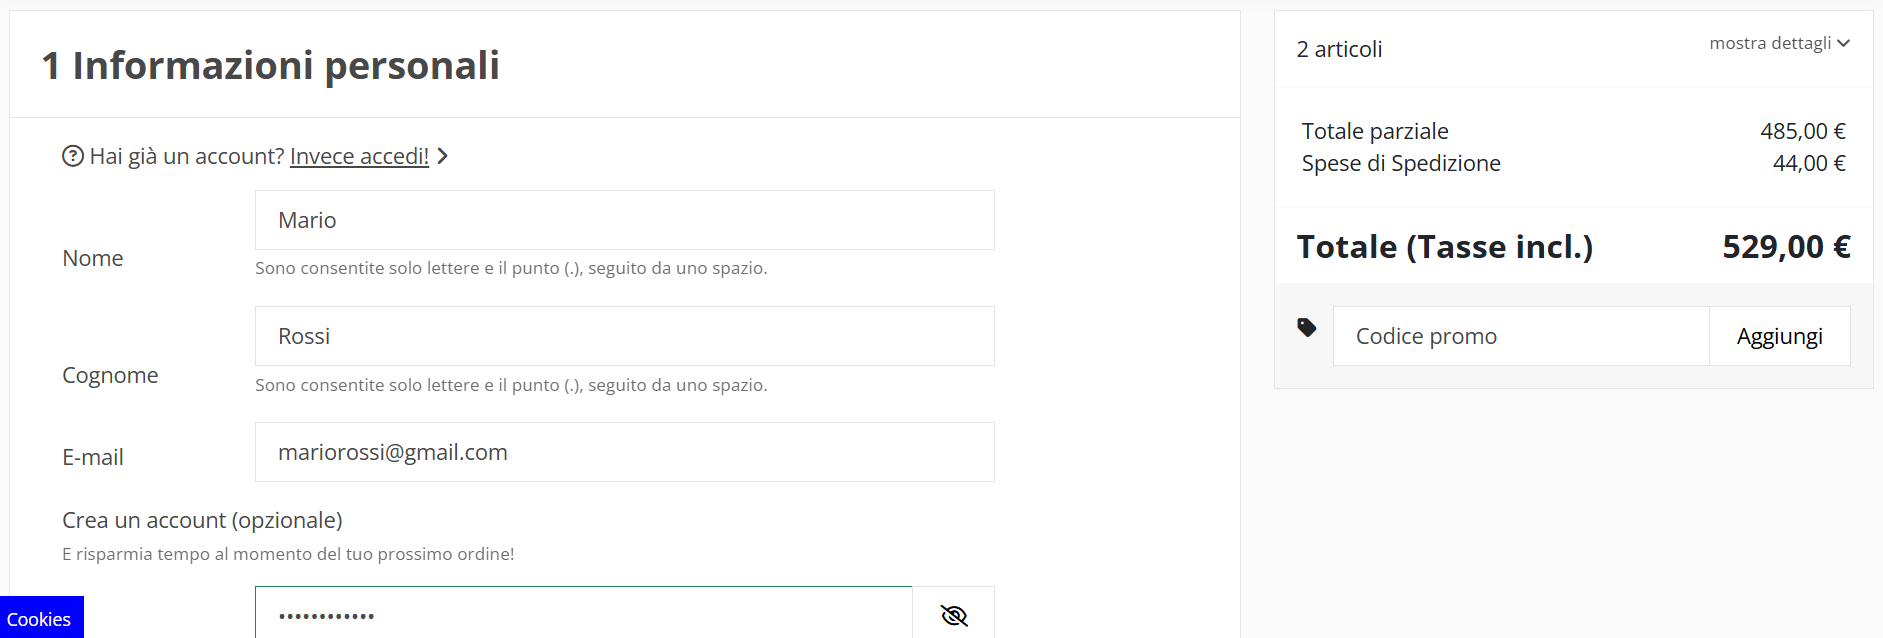Click the Totale (Tasse incl.) label

pos(1445,247)
